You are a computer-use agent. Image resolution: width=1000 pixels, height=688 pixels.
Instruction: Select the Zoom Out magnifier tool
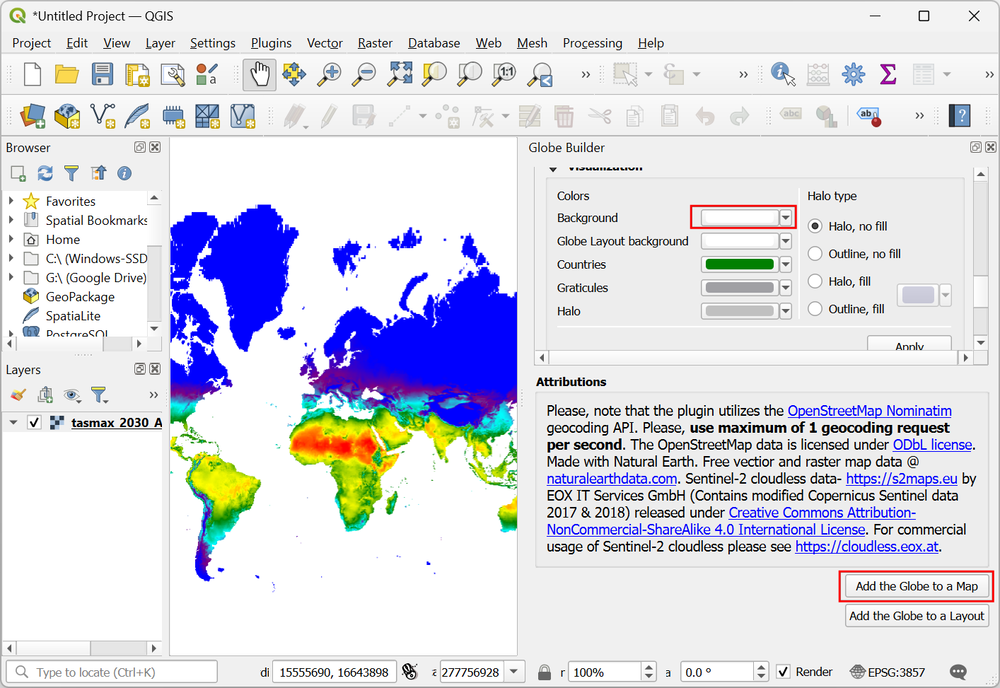tap(365, 74)
